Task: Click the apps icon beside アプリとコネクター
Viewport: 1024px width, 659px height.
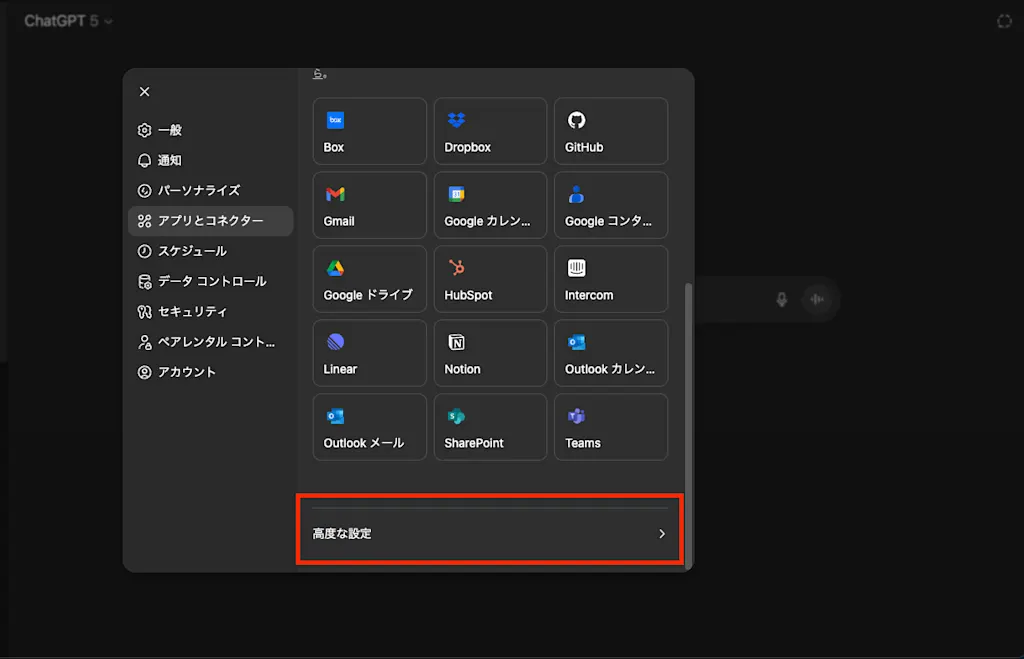Action: pyautogui.click(x=144, y=221)
